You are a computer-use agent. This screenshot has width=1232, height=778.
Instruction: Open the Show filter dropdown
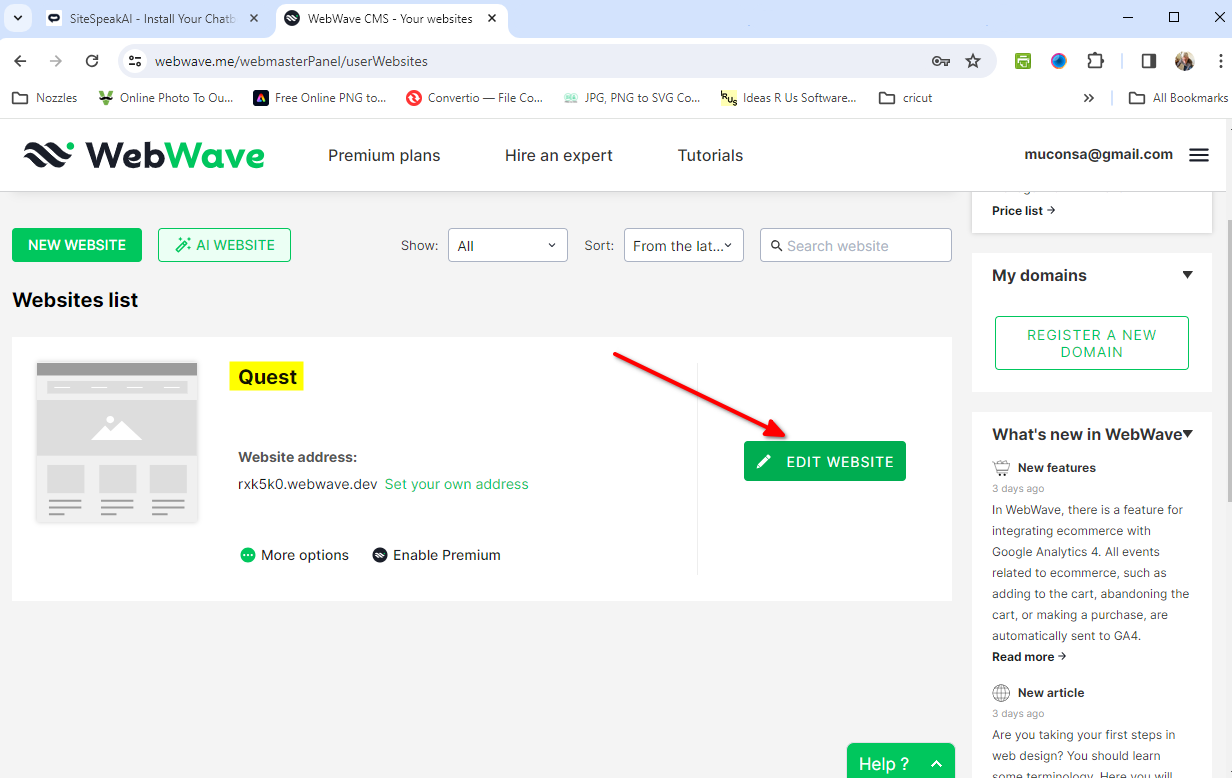507,246
